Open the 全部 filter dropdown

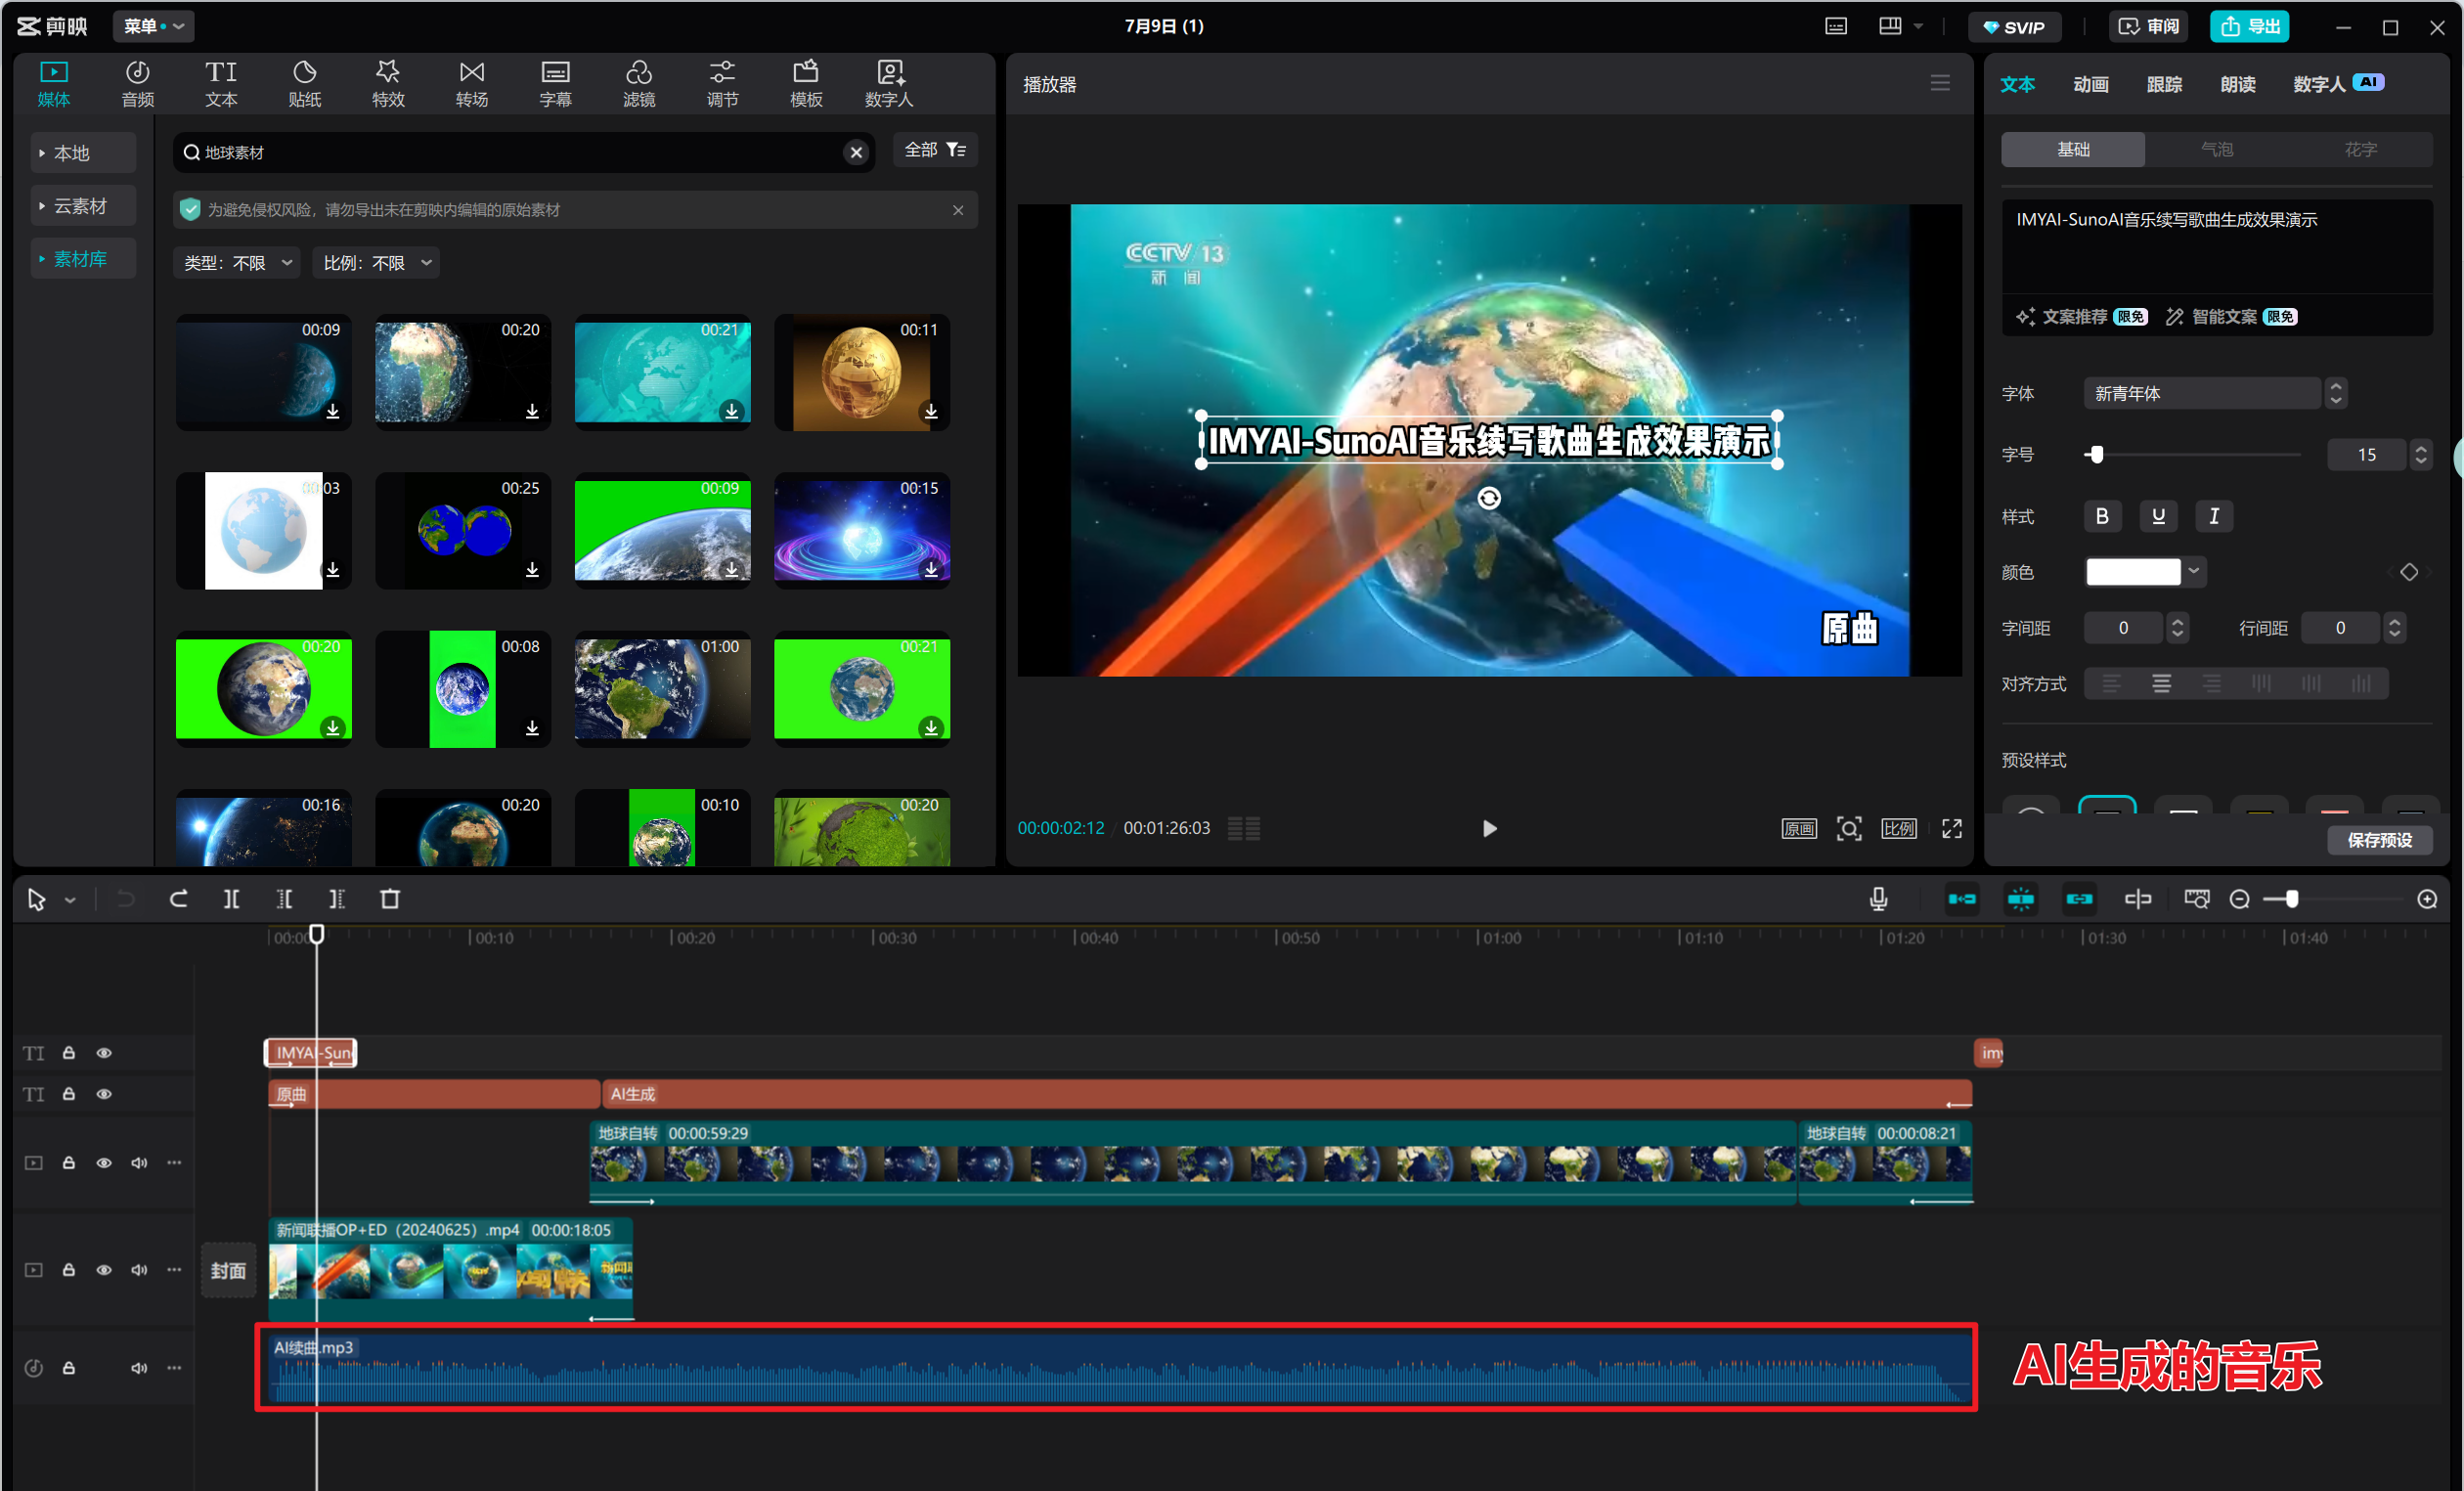[934, 150]
